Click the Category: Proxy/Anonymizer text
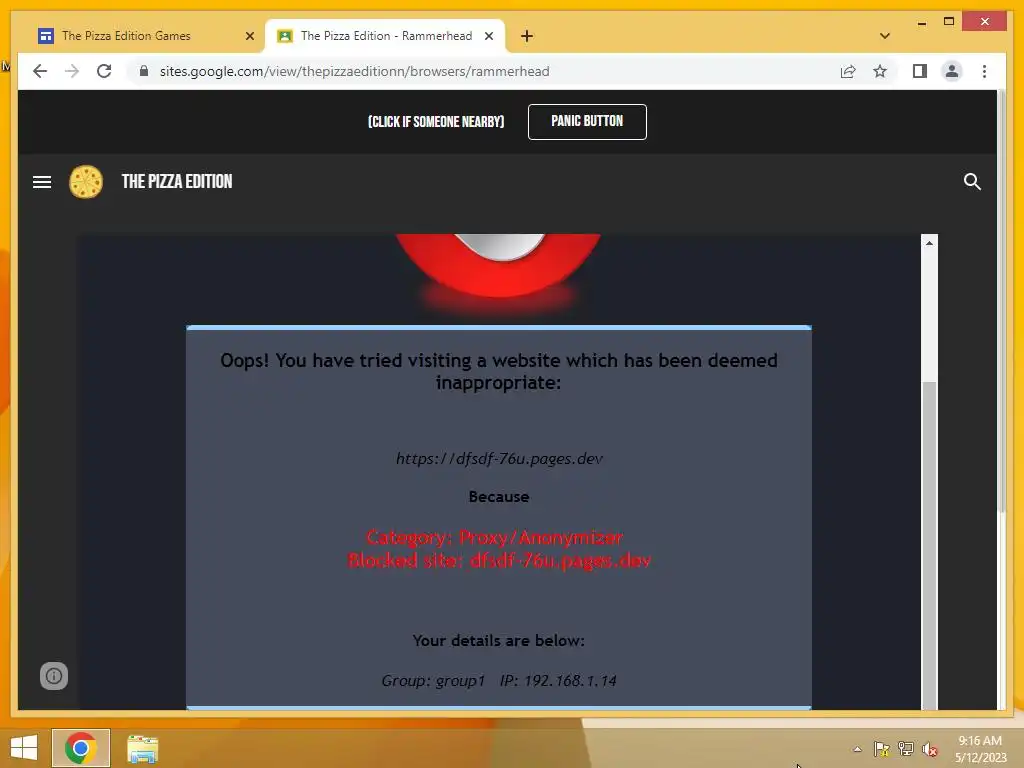 coord(494,537)
